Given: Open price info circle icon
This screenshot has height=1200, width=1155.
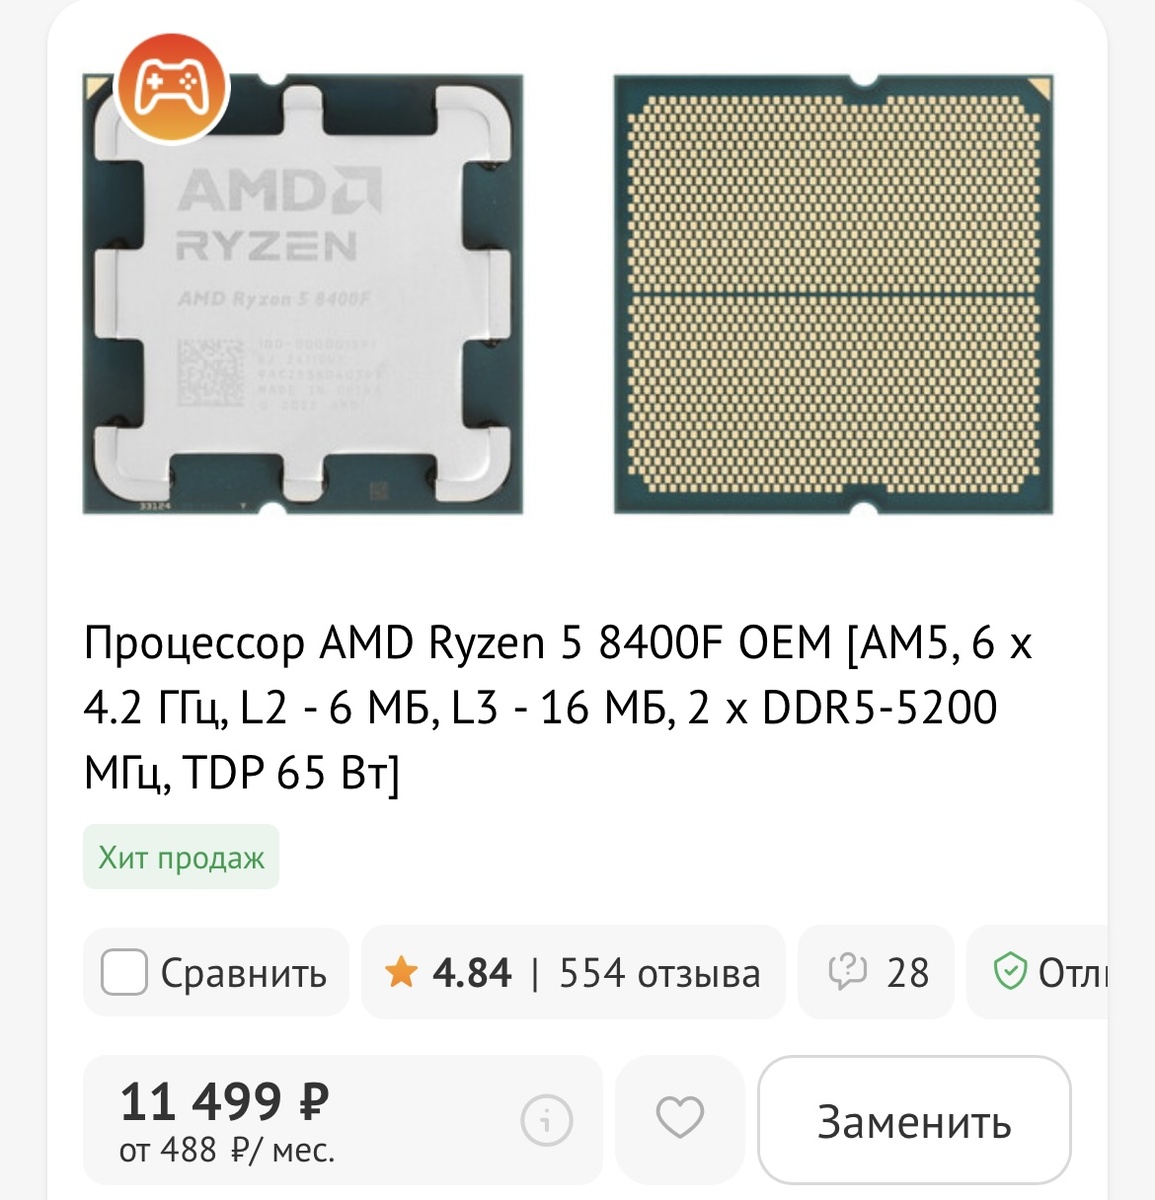Looking at the screenshot, I should tap(547, 1119).
